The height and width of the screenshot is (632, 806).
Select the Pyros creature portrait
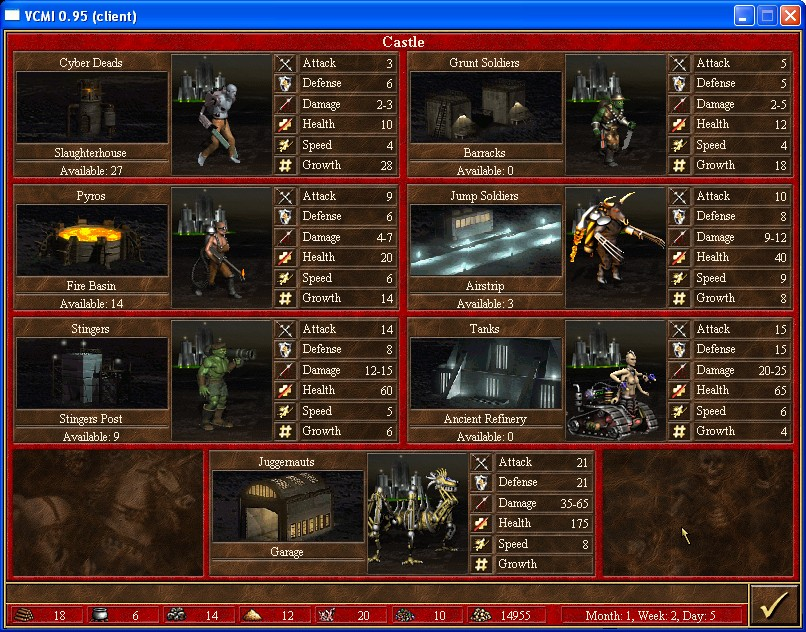click(222, 247)
